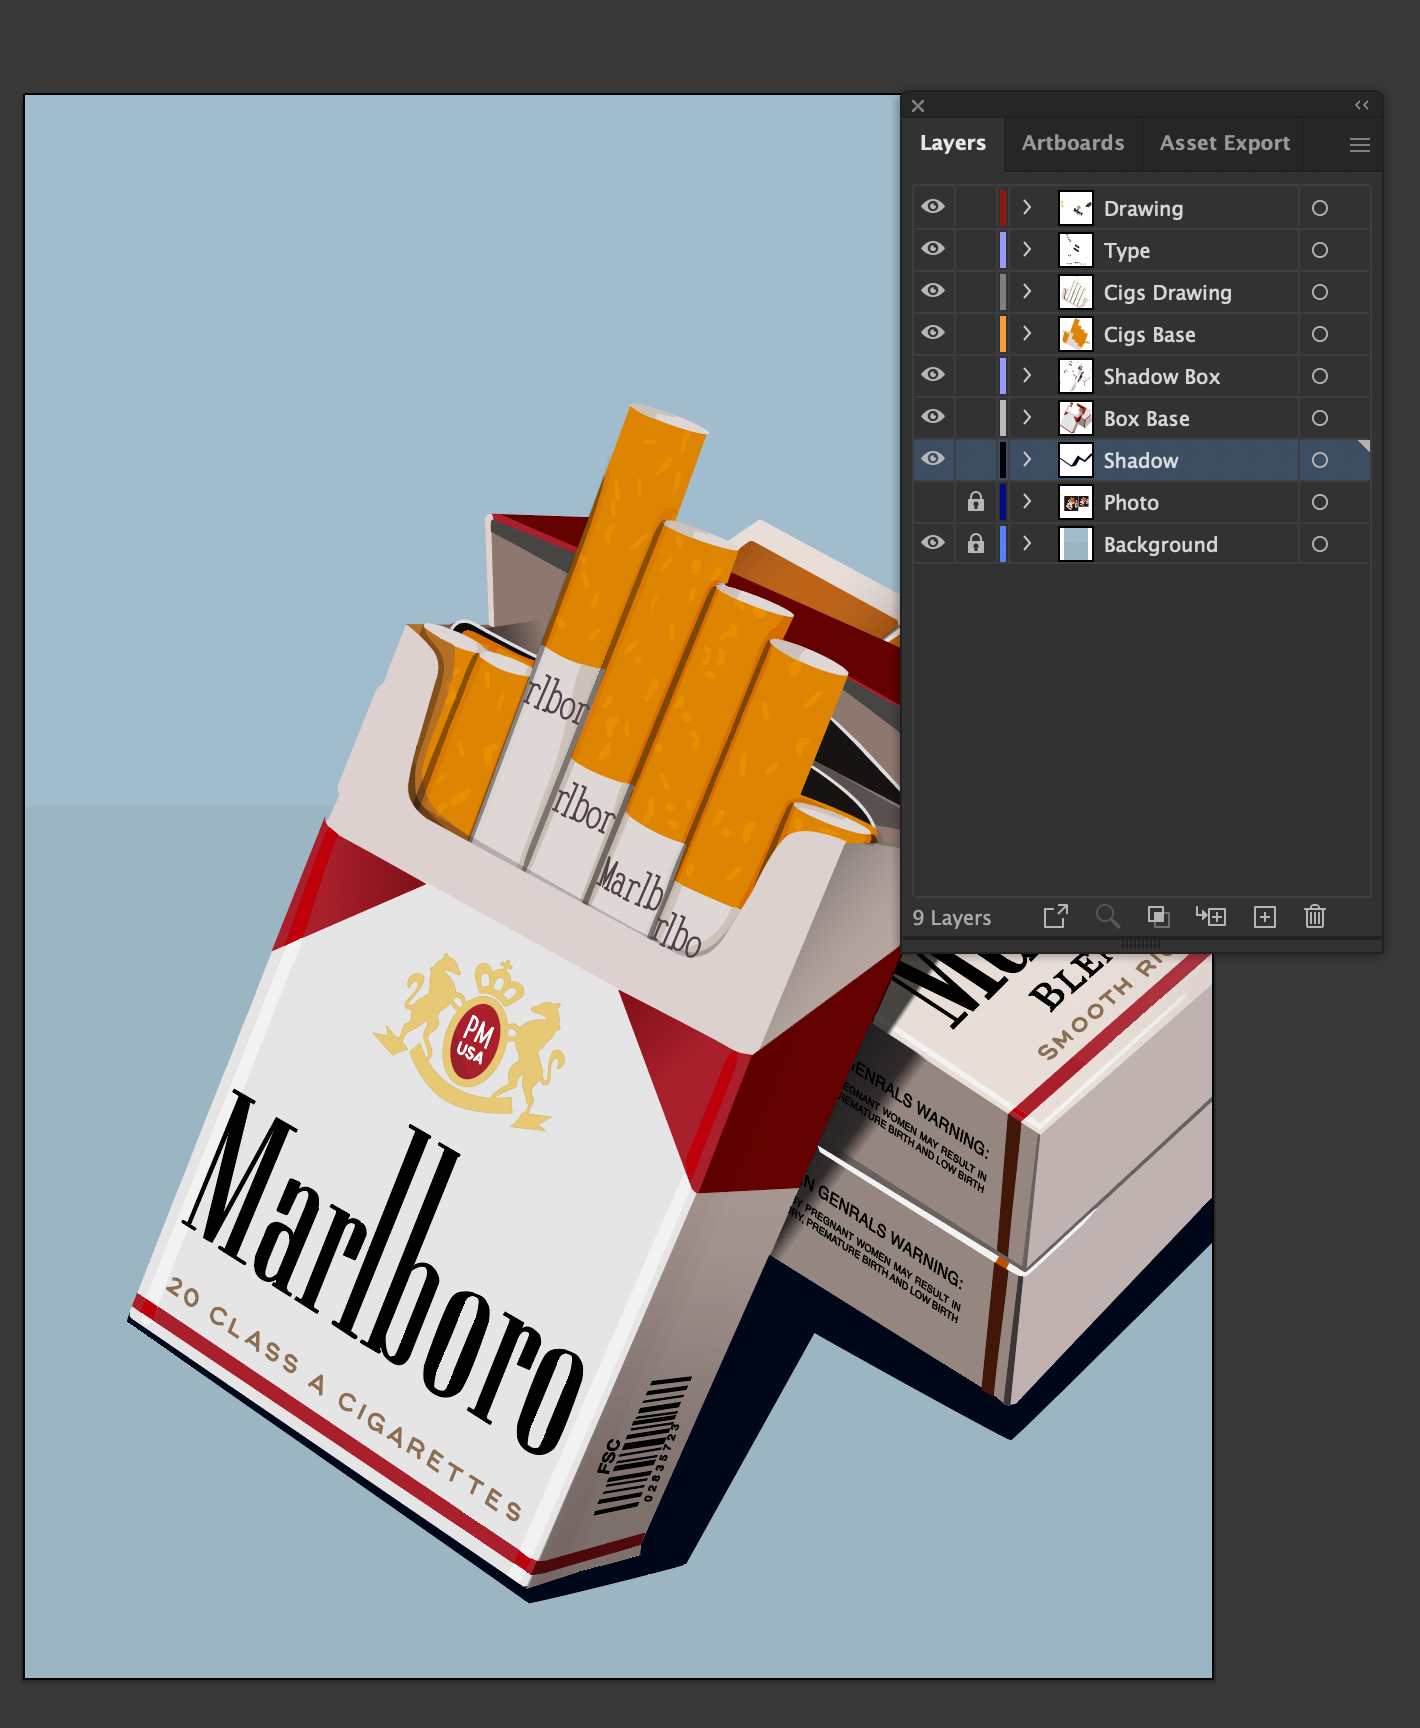
Task: Click the Box Base layer thumbnail
Action: pyautogui.click(x=1076, y=418)
